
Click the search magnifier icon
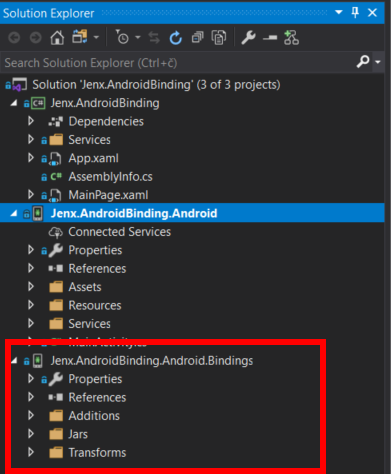click(363, 62)
